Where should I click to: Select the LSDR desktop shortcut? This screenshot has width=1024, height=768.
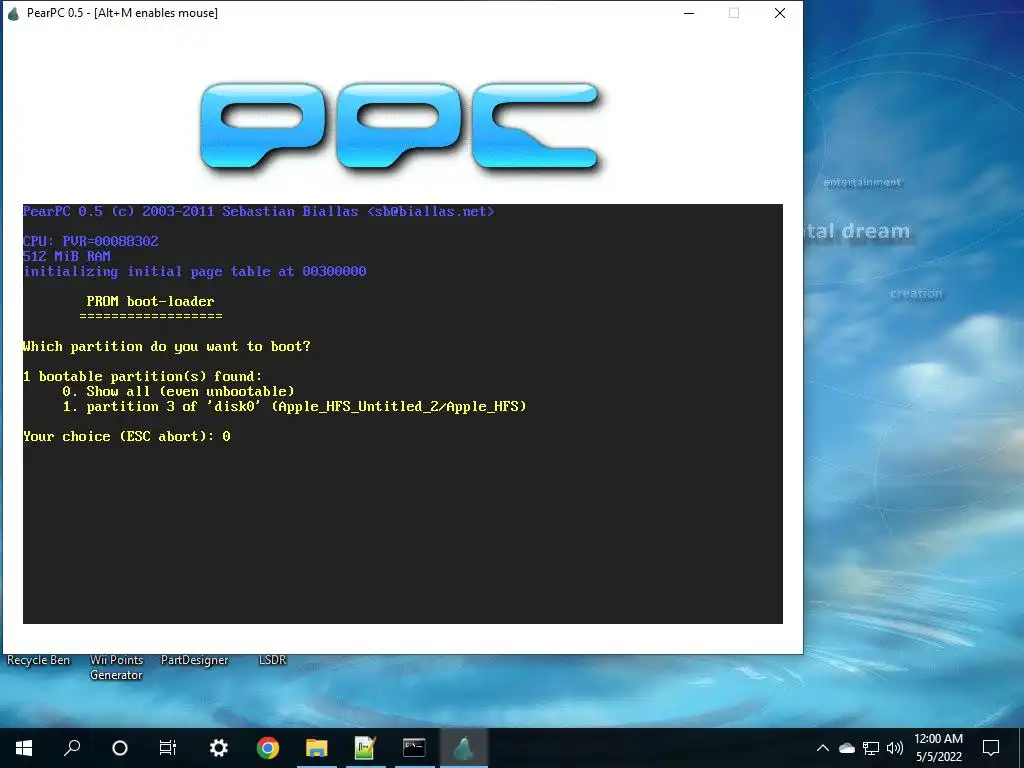point(273,660)
